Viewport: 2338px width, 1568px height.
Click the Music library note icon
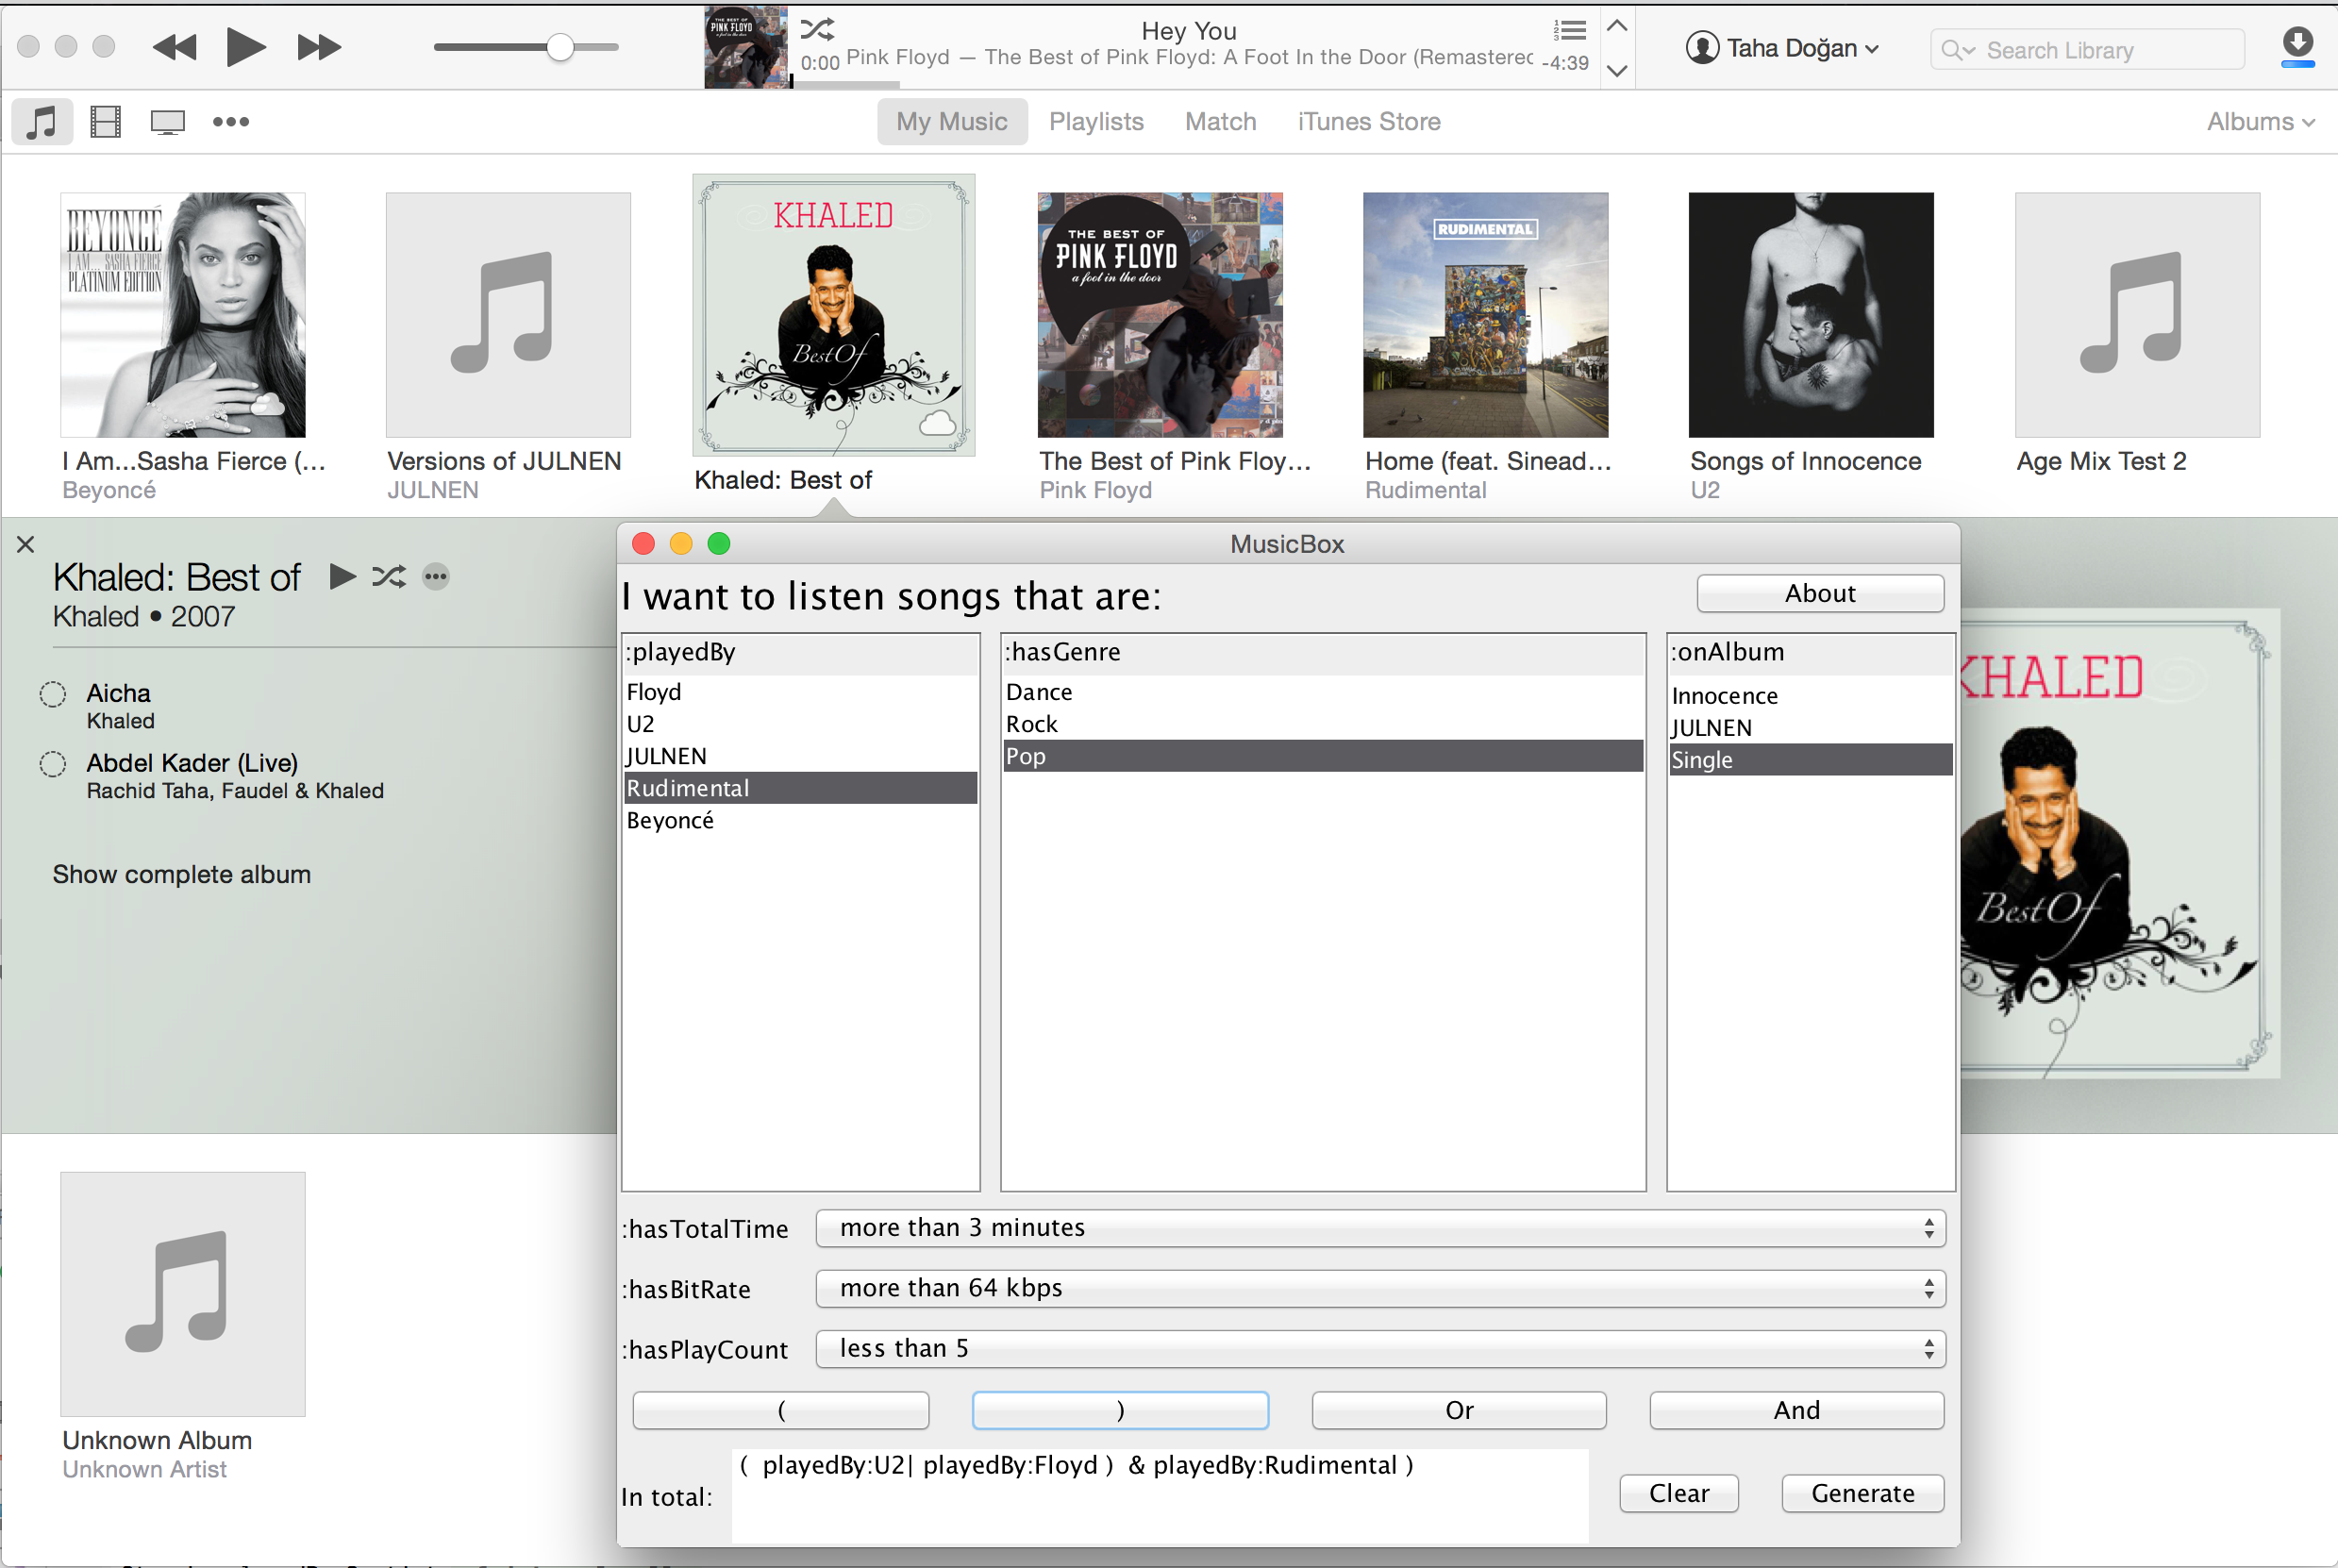click(x=41, y=122)
